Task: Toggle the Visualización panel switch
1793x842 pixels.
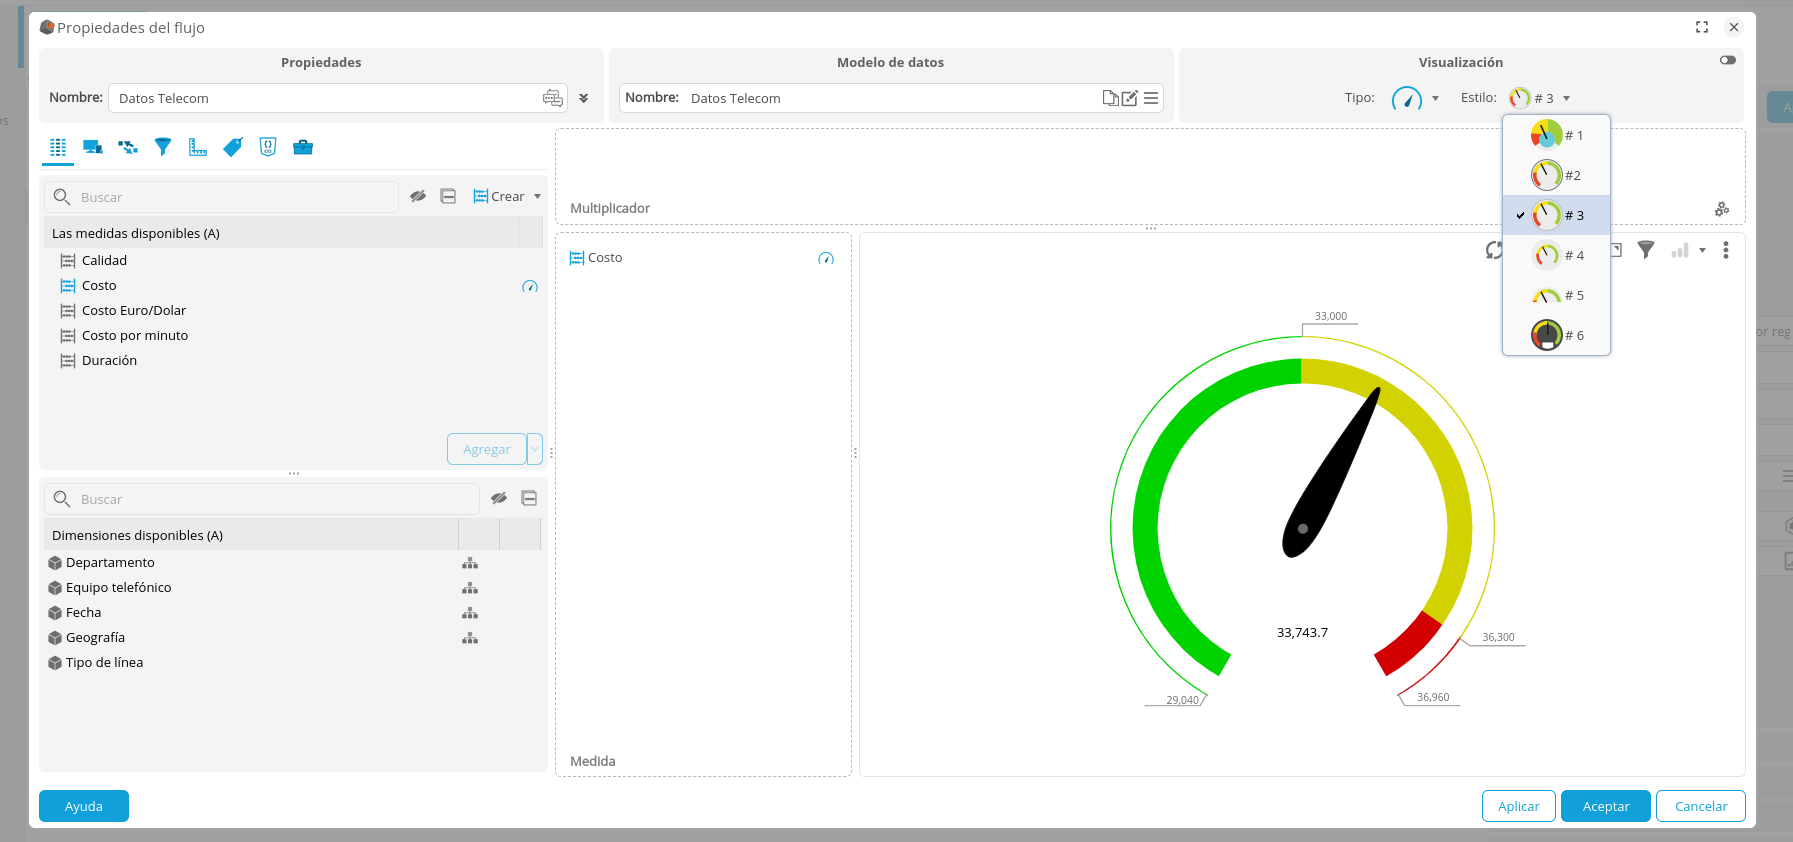Action: (1727, 60)
